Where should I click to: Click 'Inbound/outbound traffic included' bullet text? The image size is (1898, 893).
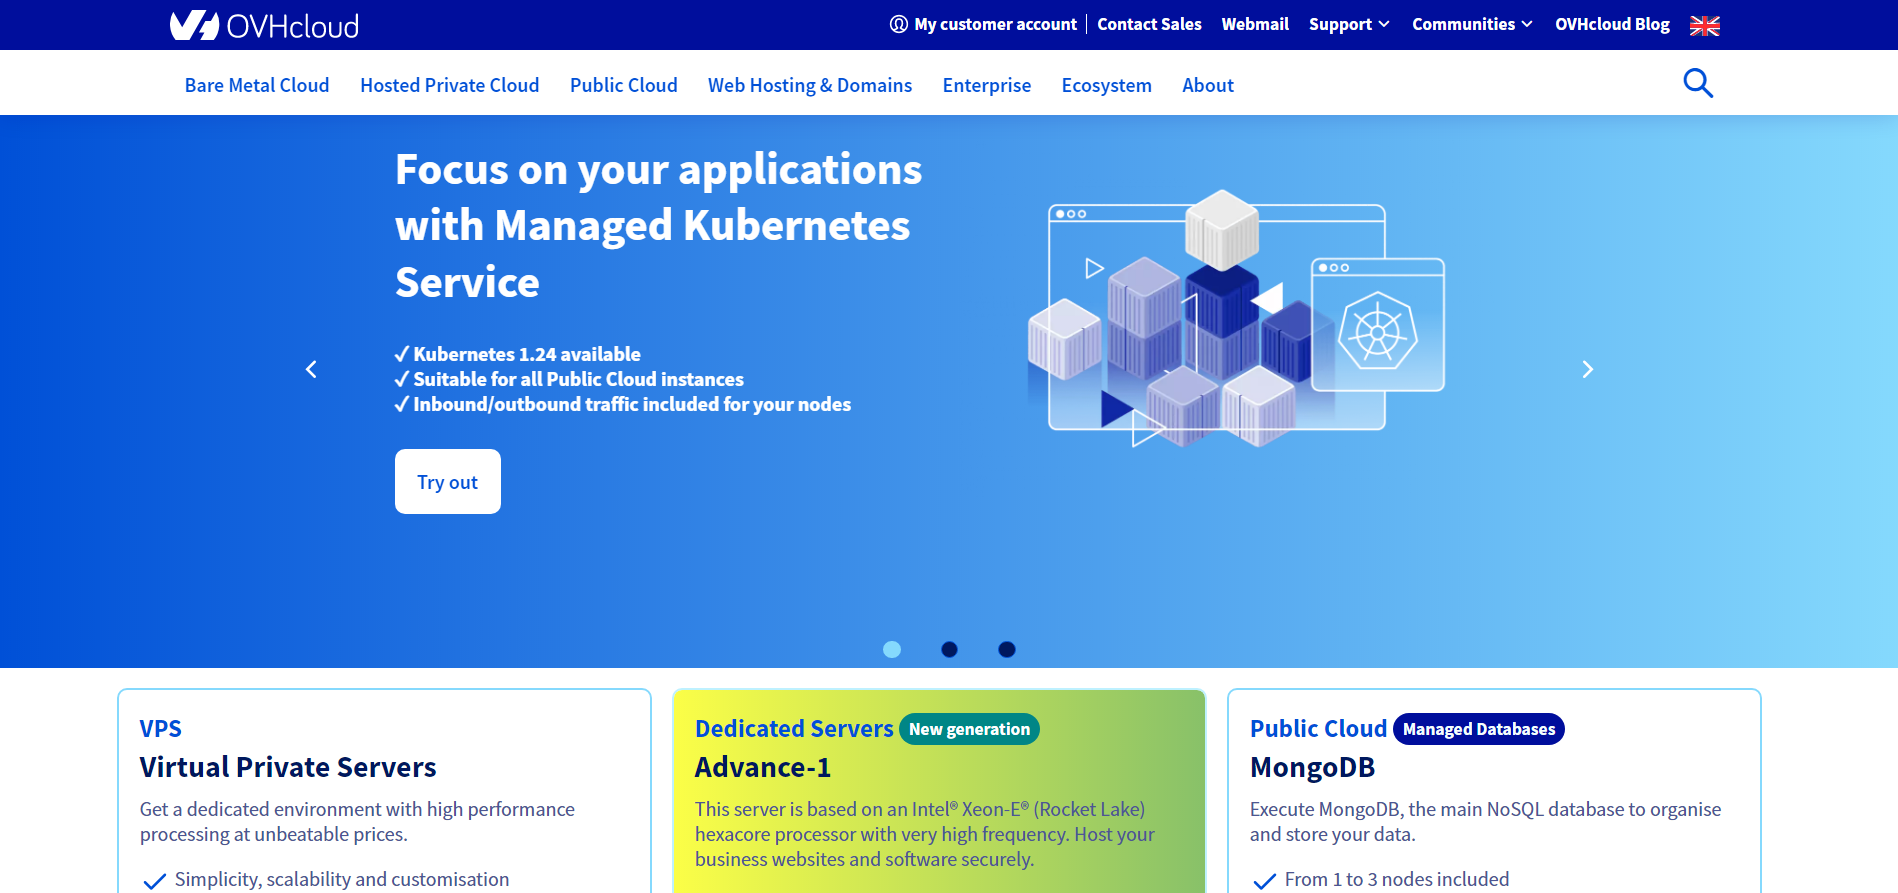point(632,404)
